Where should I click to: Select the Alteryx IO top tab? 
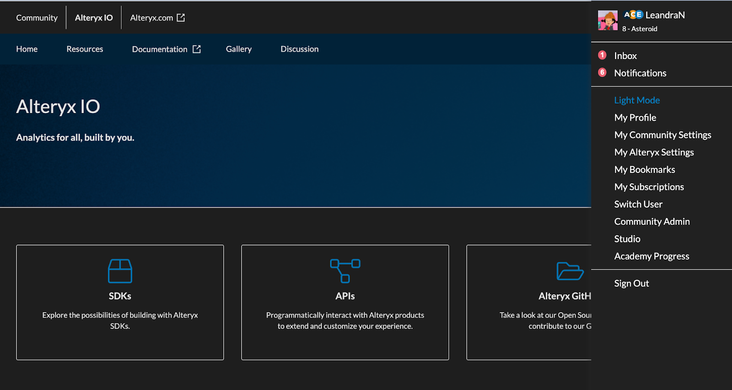(x=94, y=18)
